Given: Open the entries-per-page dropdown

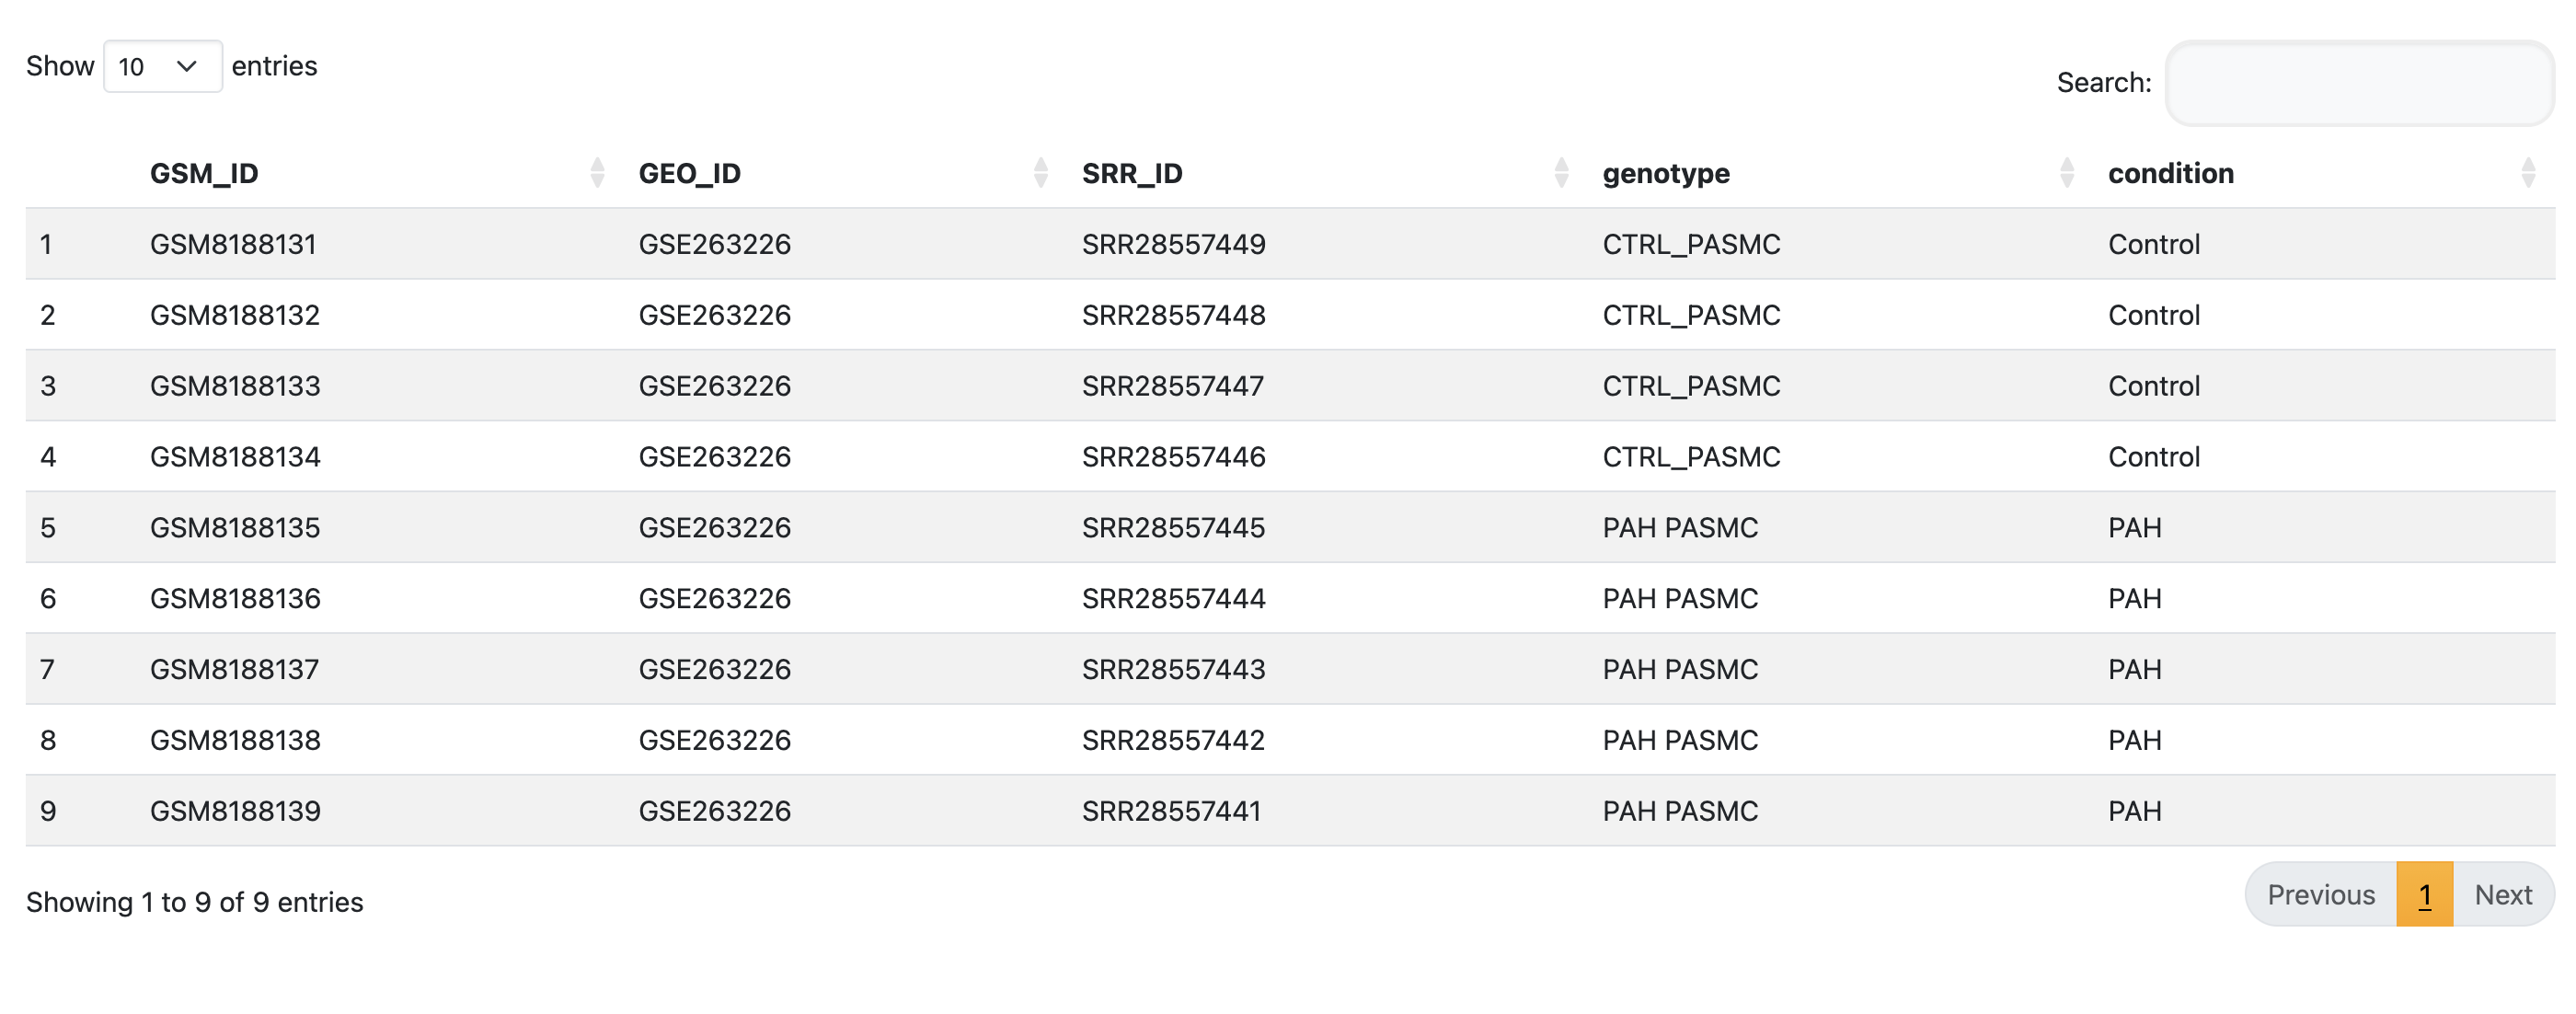Looking at the screenshot, I should [x=162, y=67].
